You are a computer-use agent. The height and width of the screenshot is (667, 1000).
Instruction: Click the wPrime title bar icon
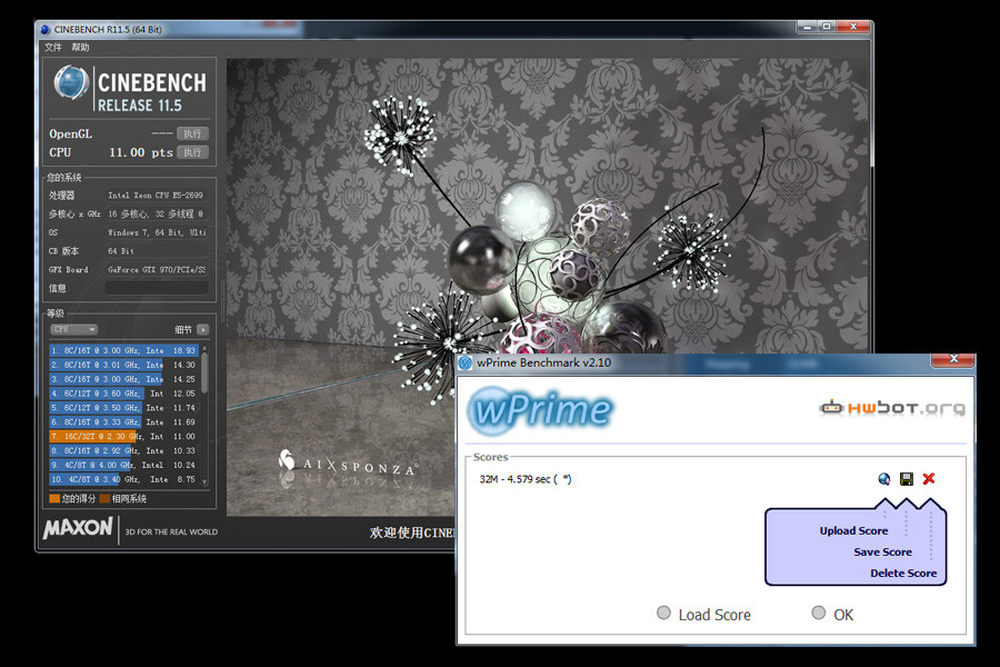tap(466, 363)
